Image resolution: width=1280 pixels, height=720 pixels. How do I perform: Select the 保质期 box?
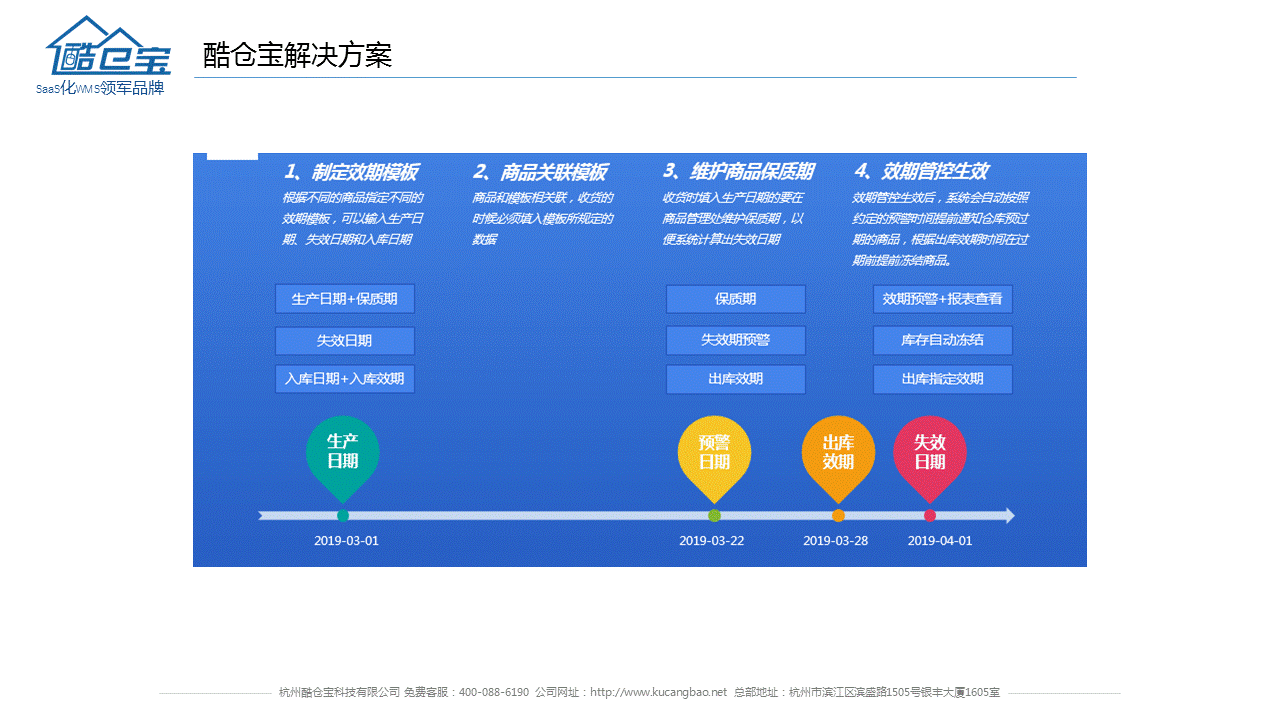click(736, 299)
